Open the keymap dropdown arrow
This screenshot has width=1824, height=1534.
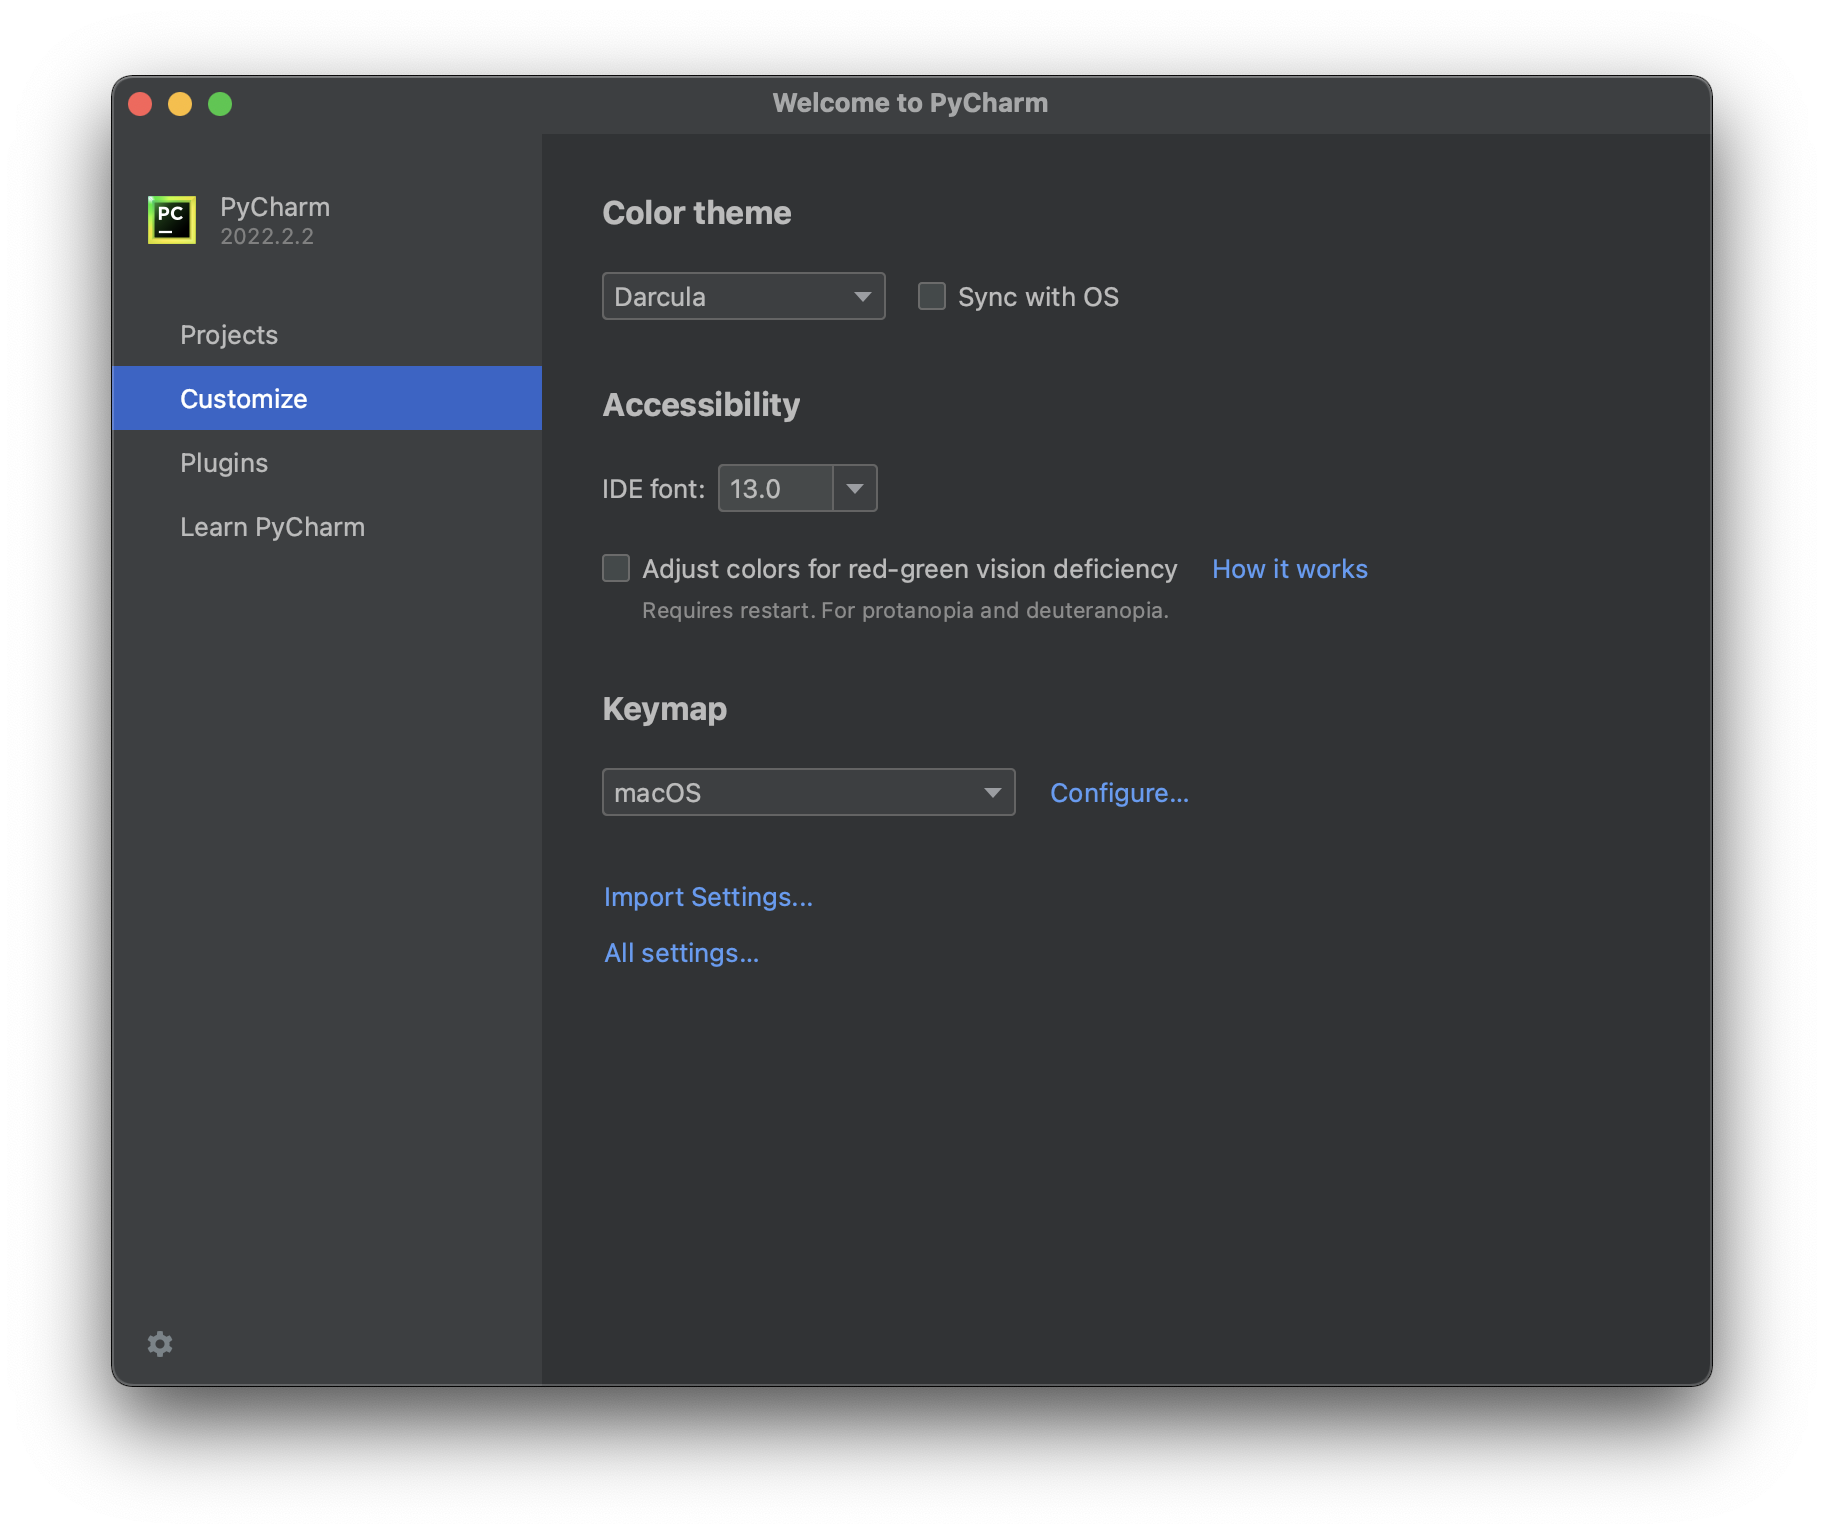pyautogui.click(x=991, y=791)
